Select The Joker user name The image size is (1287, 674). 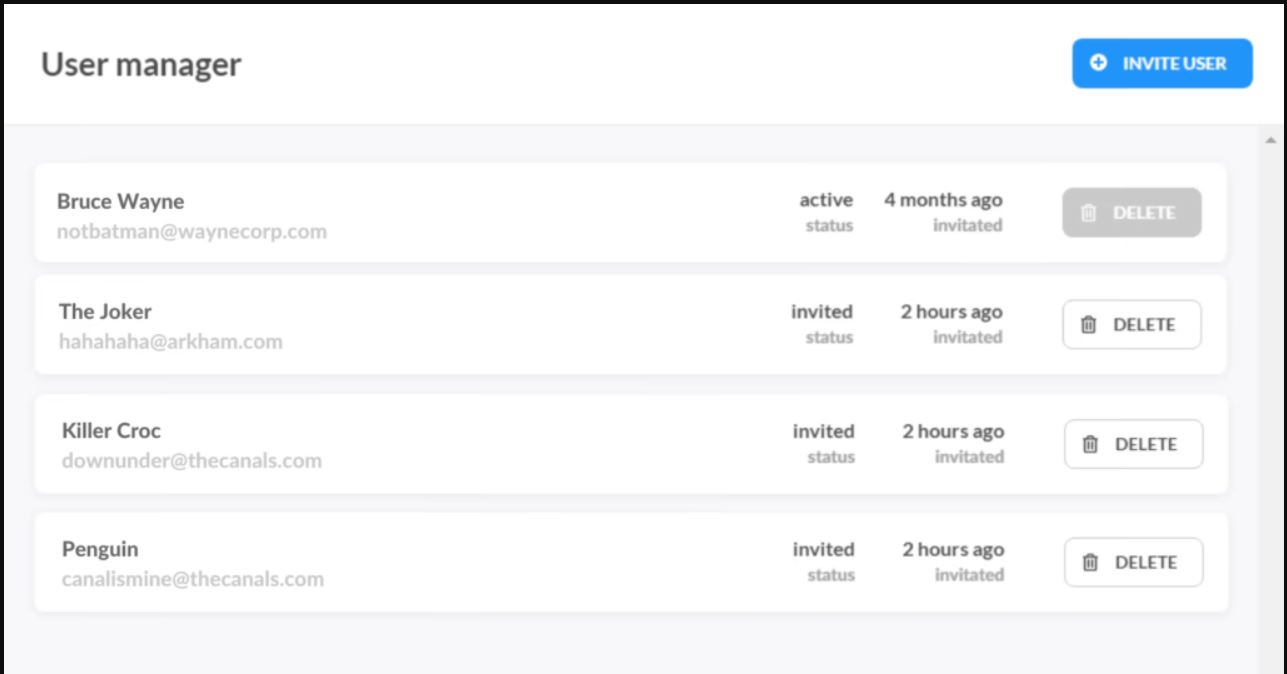point(105,311)
